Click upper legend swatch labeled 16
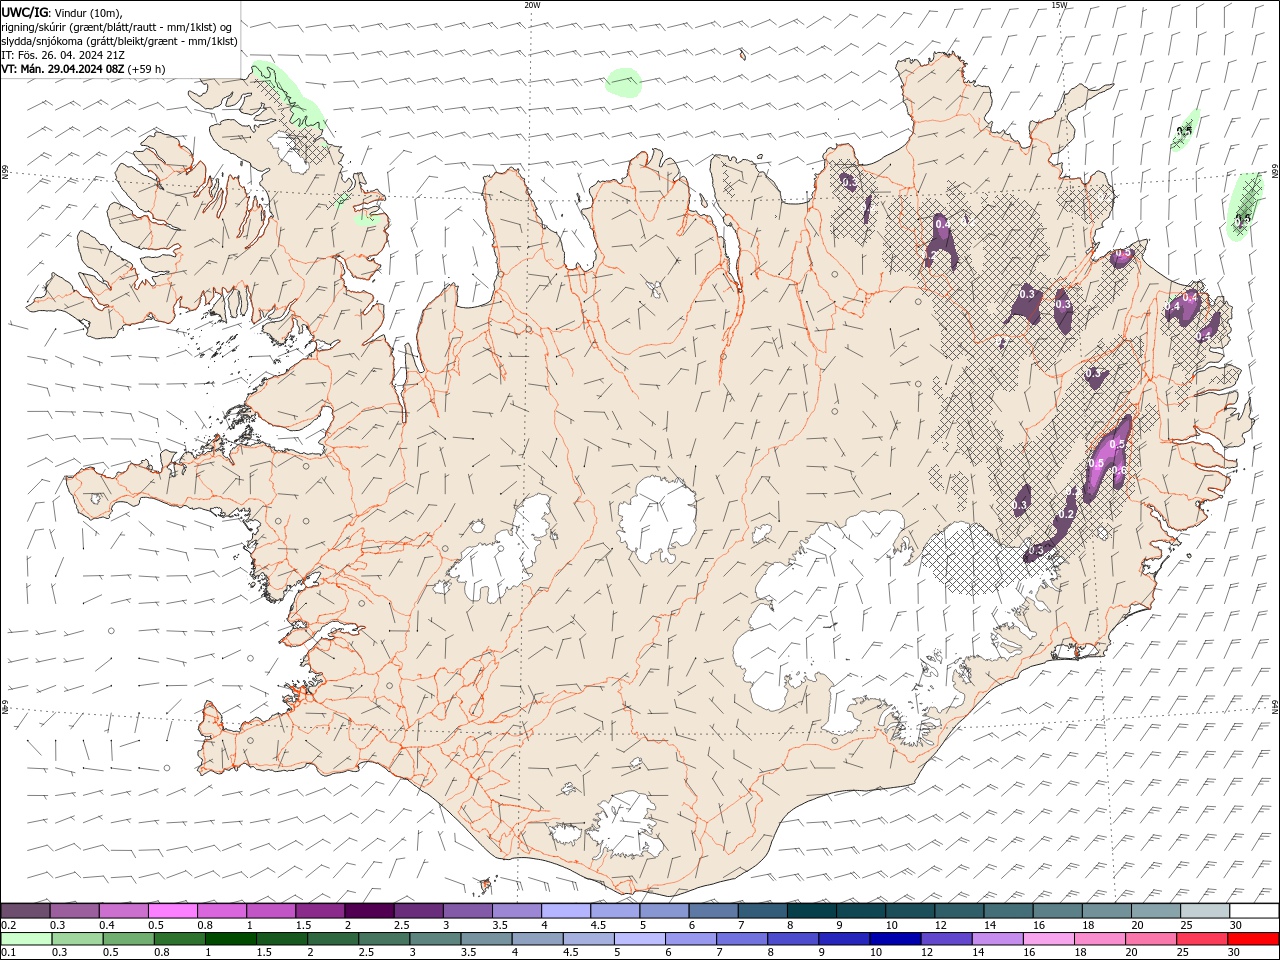The height and width of the screenshot is (960, 1280). [x=1057, y=910]
